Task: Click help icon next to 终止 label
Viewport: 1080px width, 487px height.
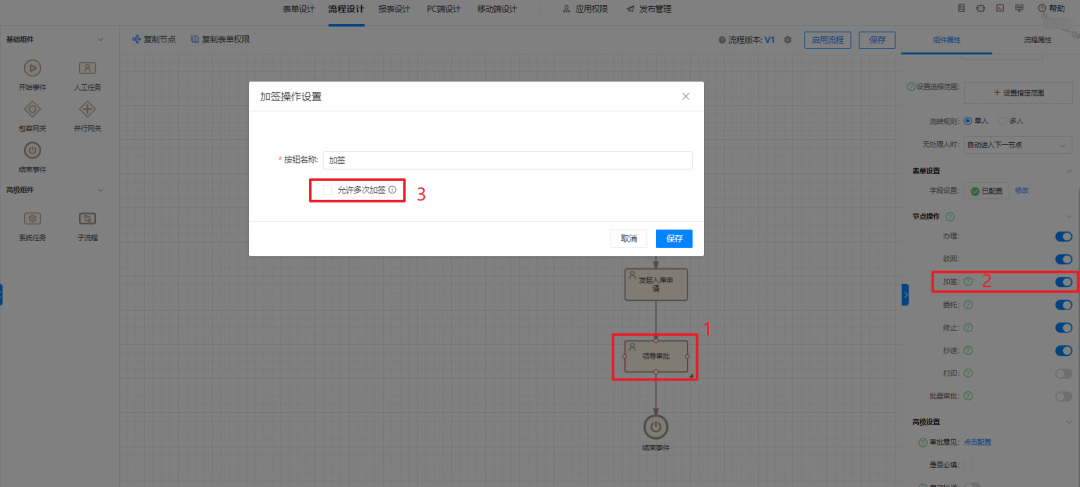Action: [968, 327]
